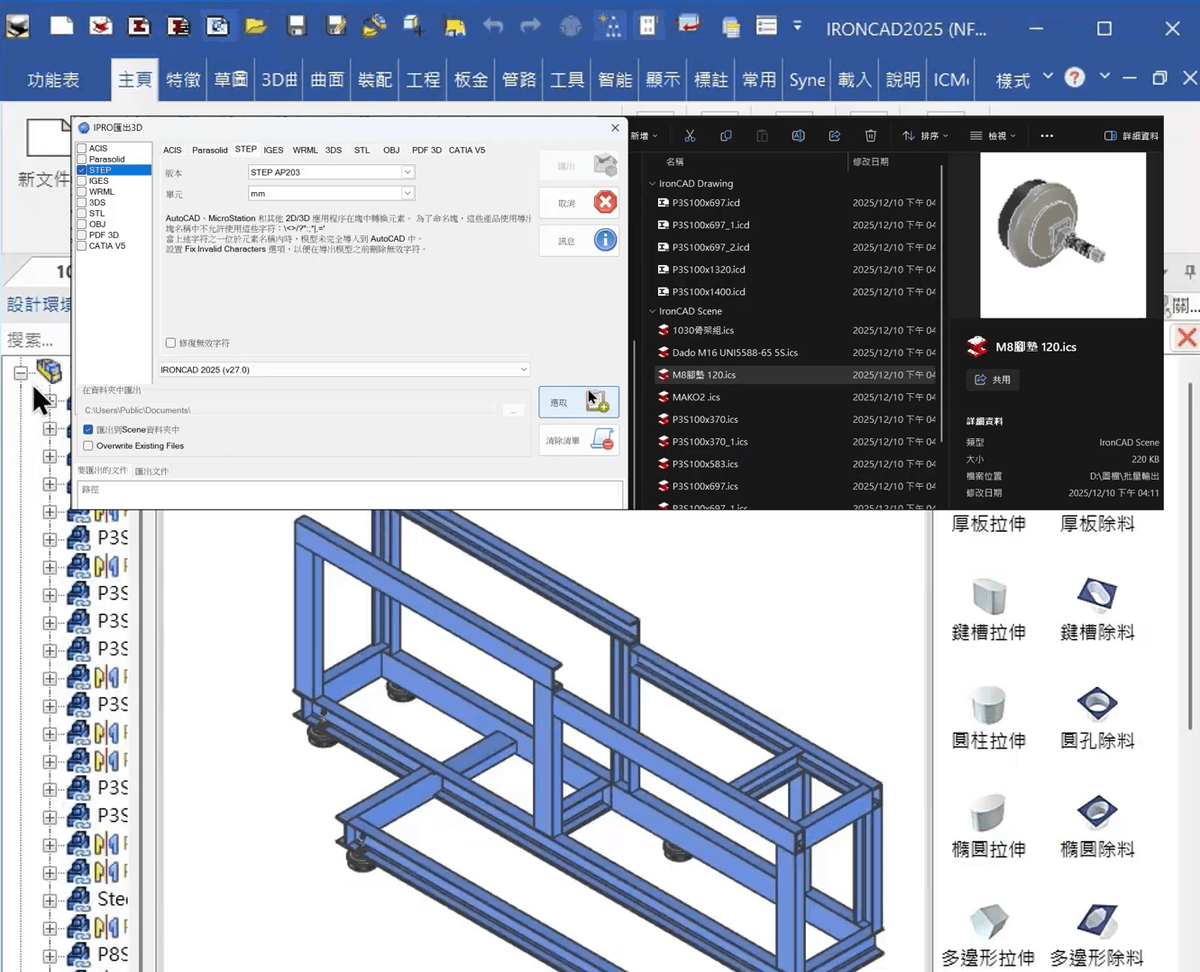The height and width of the screenshot is (972, 1200).
Task: Click the M8腳墊 120.ics preview thumbnail
Action: [x=1062, y=235]
